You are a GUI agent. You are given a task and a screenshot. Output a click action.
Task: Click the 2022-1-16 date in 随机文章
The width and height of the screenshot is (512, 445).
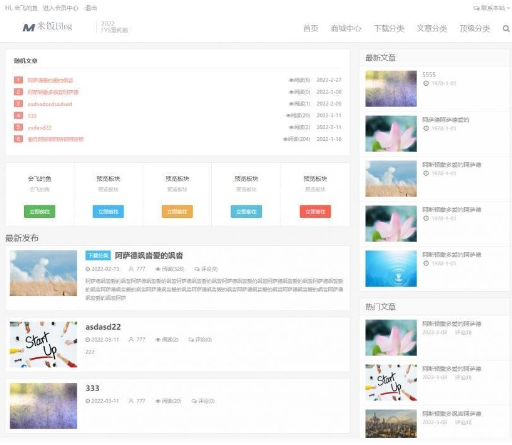point(329,139)
